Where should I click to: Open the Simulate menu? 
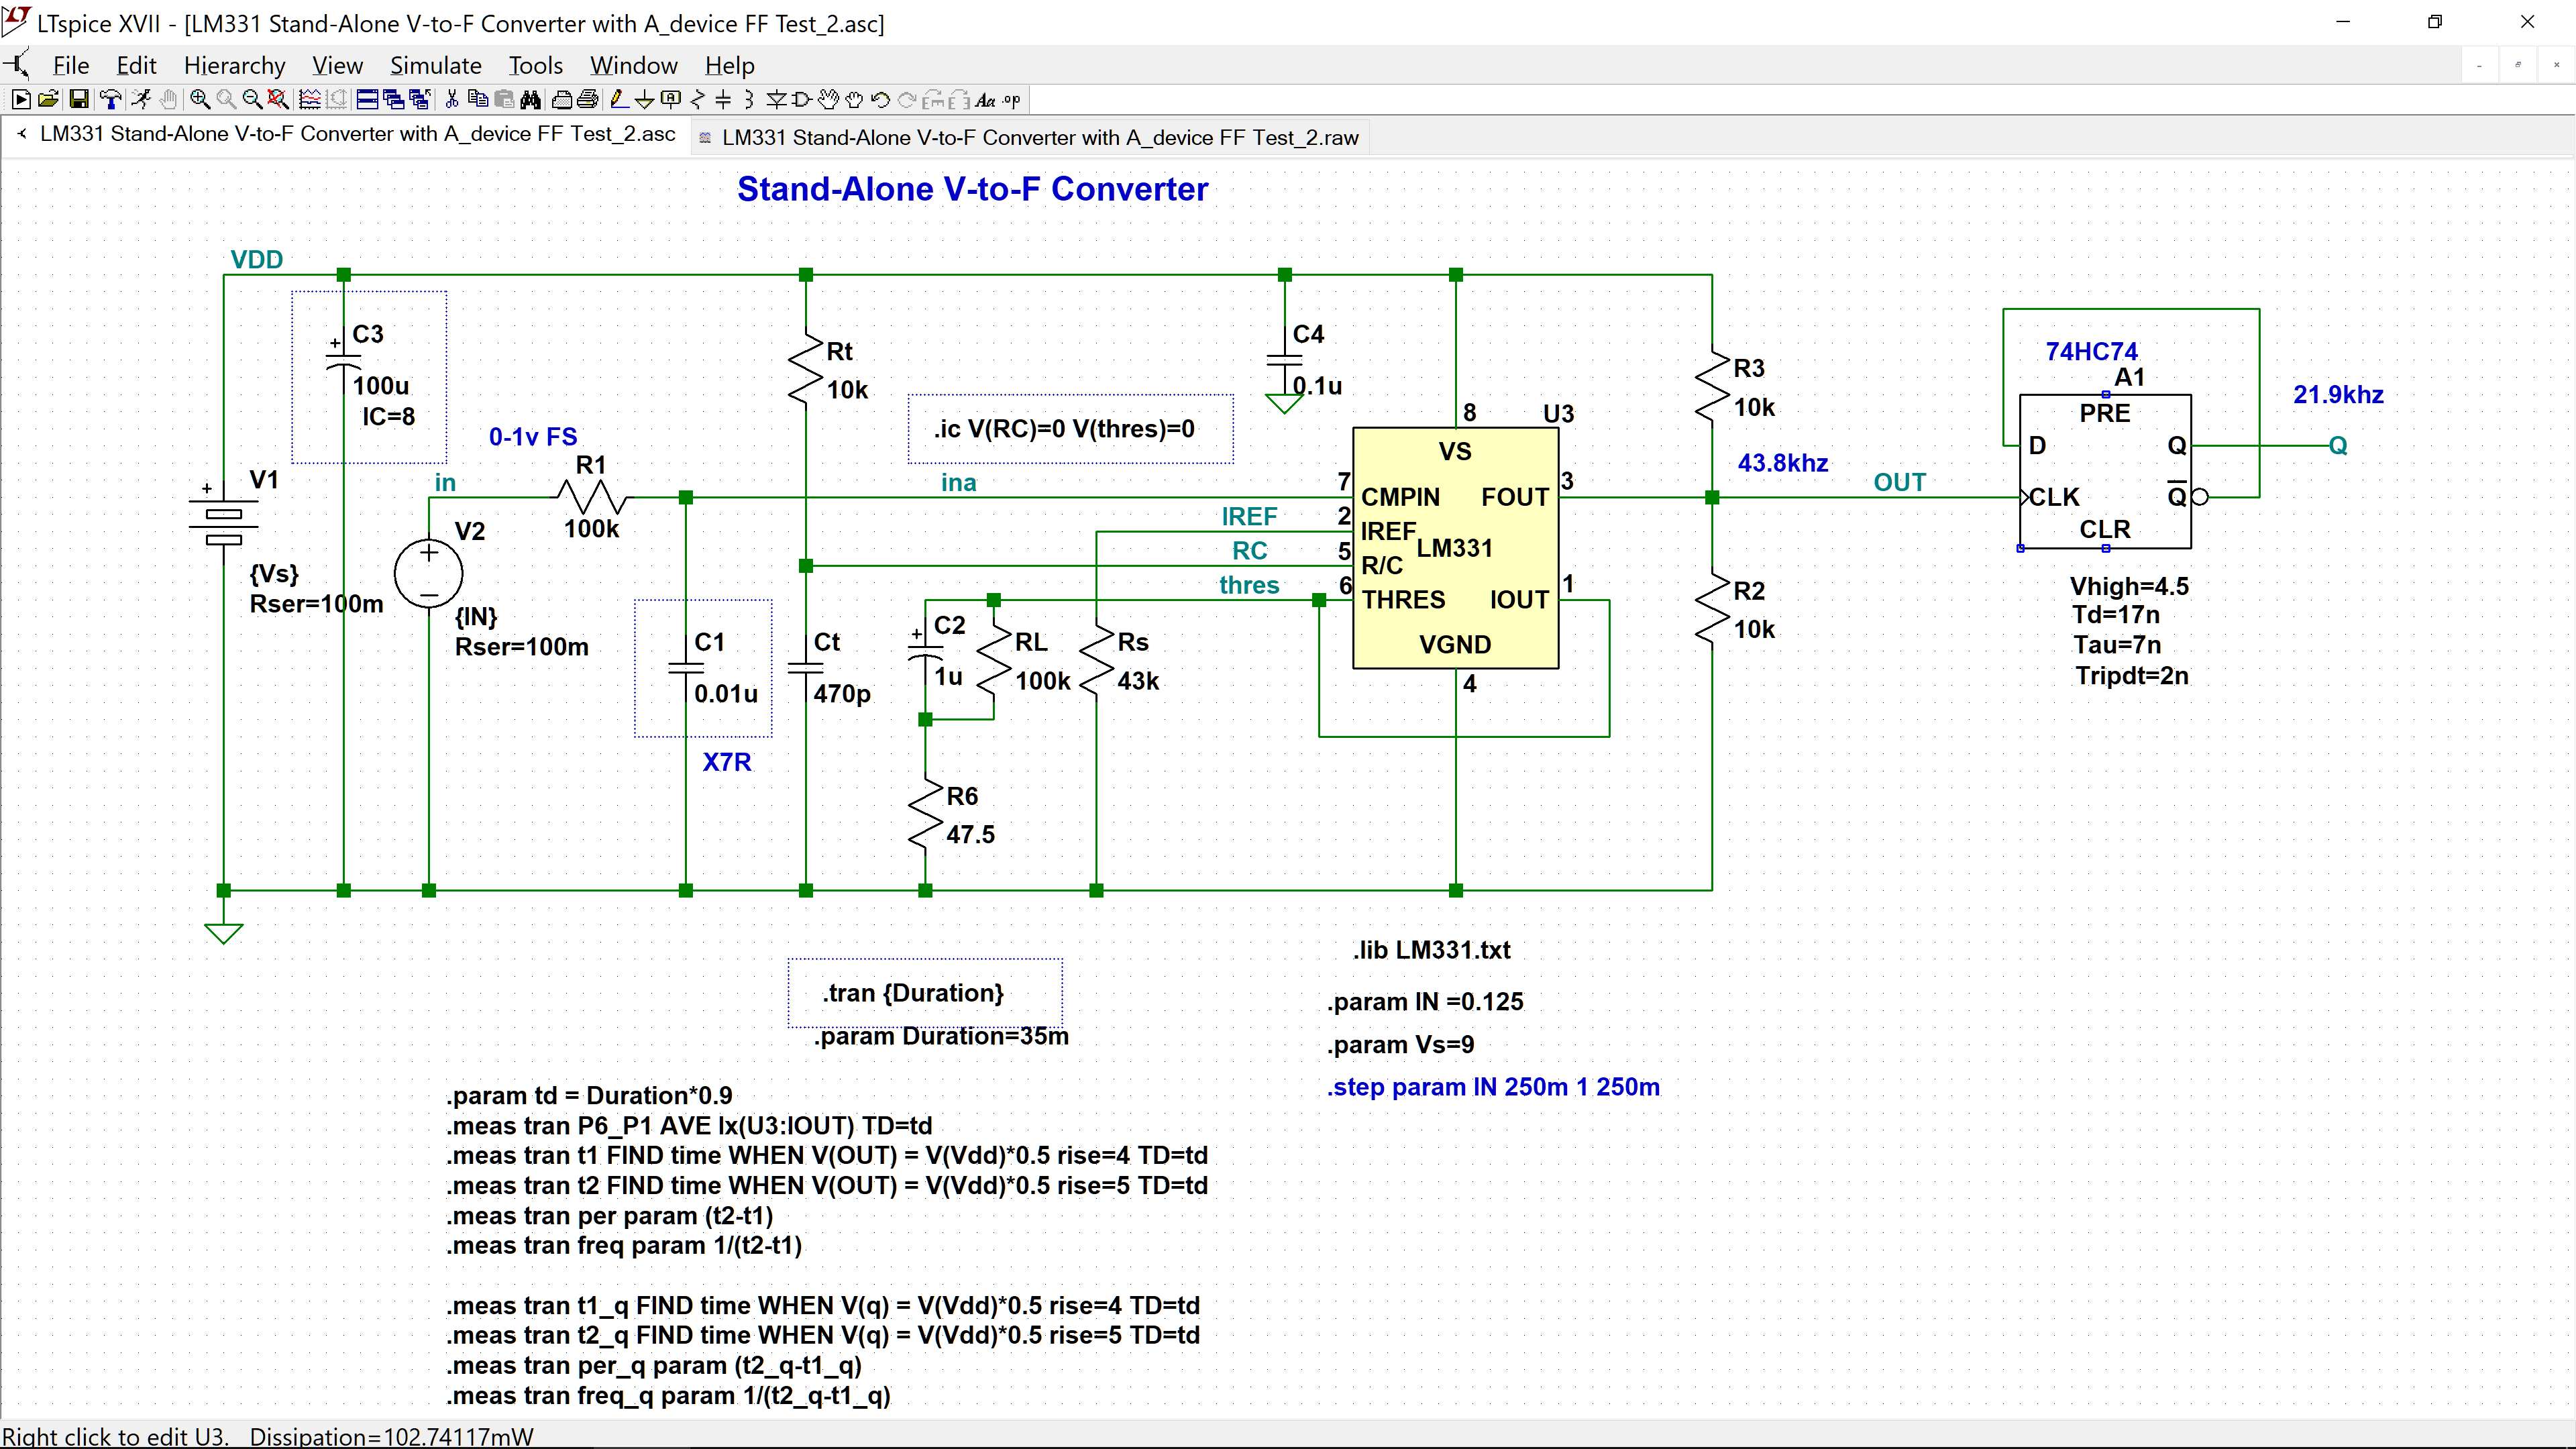pyautogui.click(x=436, y=66)
